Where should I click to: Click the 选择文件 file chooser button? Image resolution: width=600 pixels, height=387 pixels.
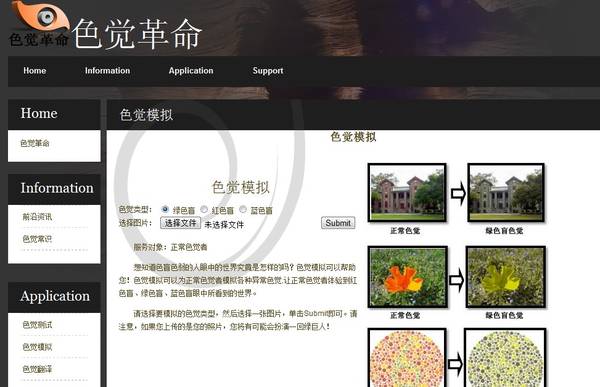point(180,223)
